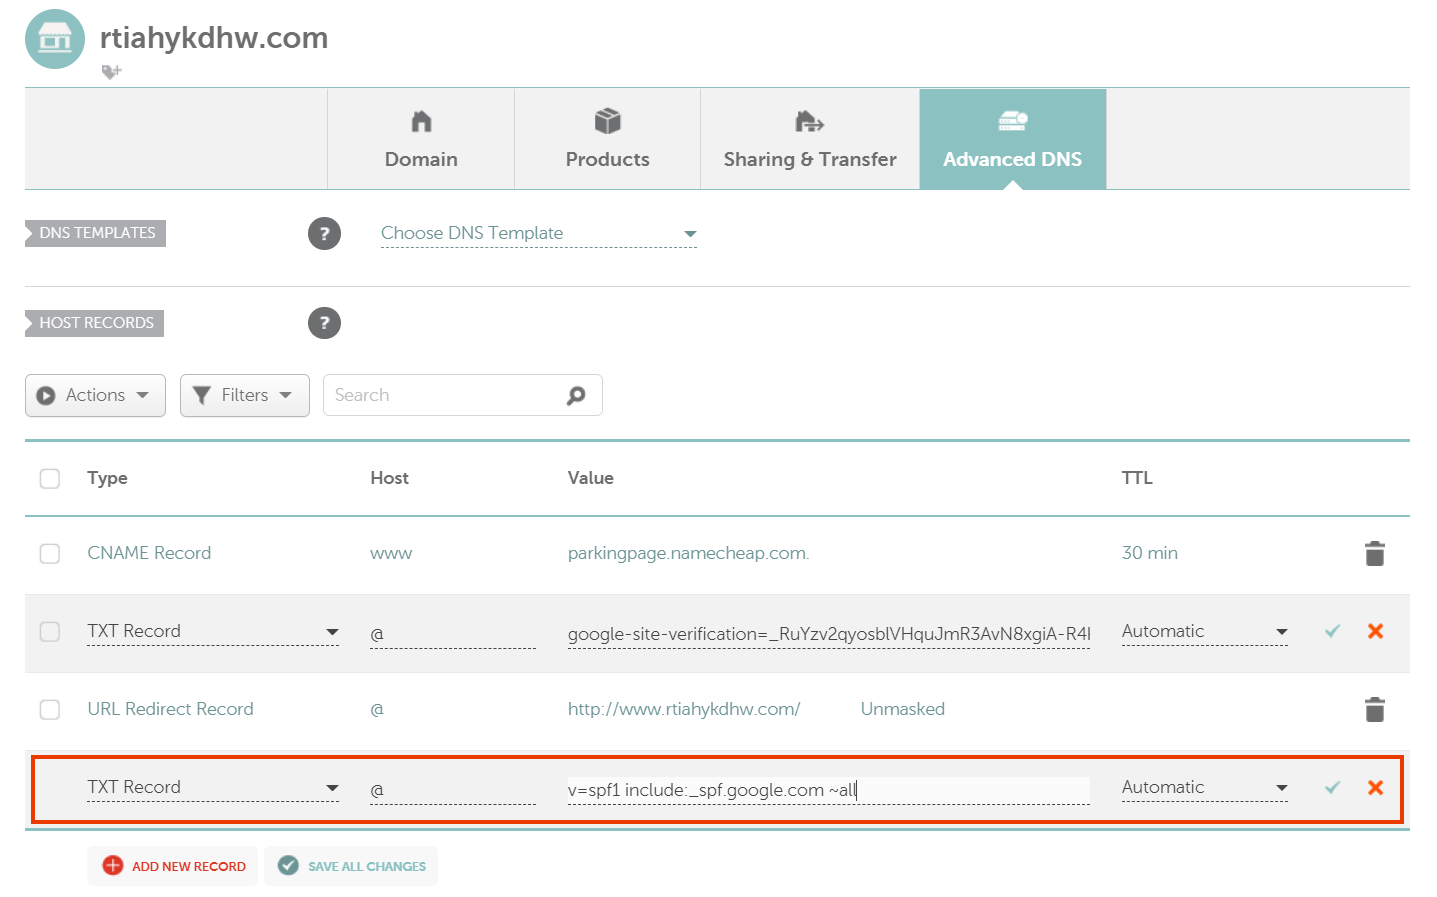The width and height of the screenshot is (1437, 897).
Task: Click the help icon next to Host Records
Action: (324, 323)
